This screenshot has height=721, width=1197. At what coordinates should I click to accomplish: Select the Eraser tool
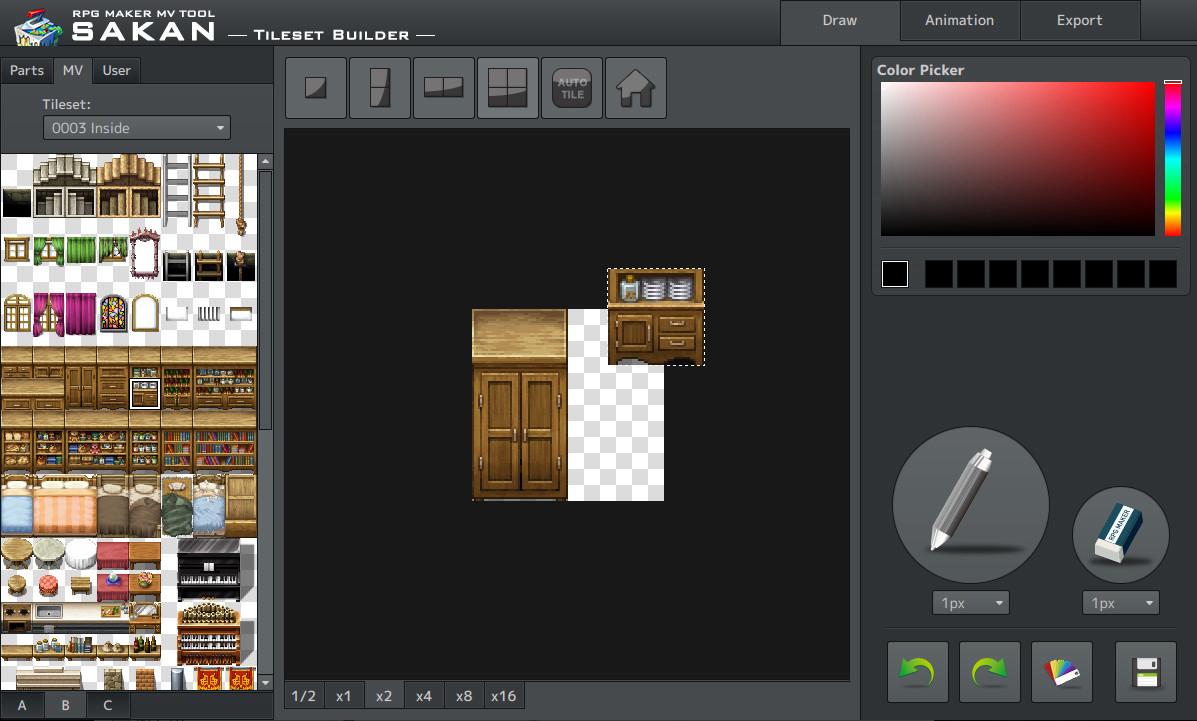point(1119,534)
